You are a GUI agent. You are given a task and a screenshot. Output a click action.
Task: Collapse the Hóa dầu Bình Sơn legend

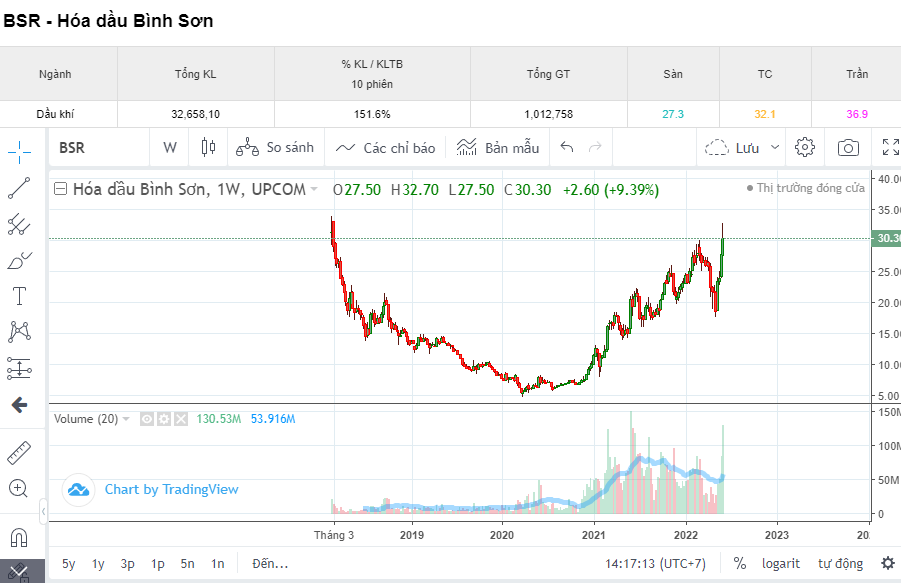(x=61, y=189)
